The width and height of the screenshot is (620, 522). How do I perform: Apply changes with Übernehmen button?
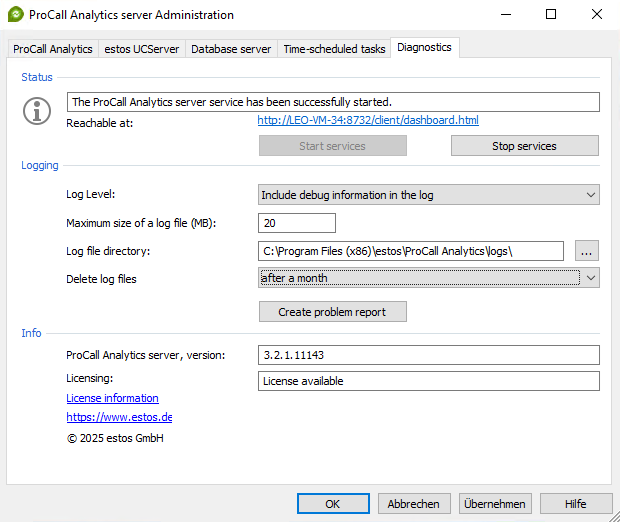point(495,504)
